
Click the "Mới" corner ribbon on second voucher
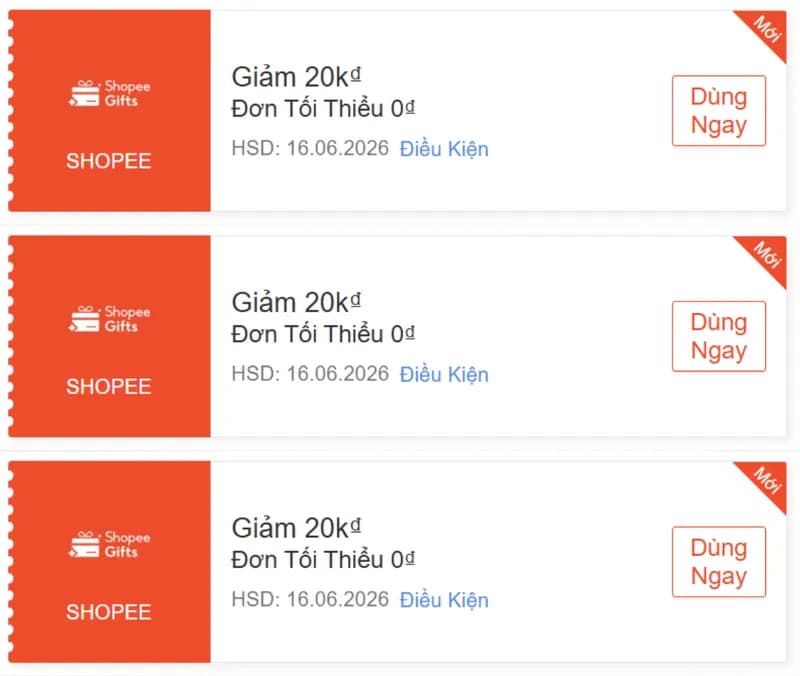click(x=766, y=253)
